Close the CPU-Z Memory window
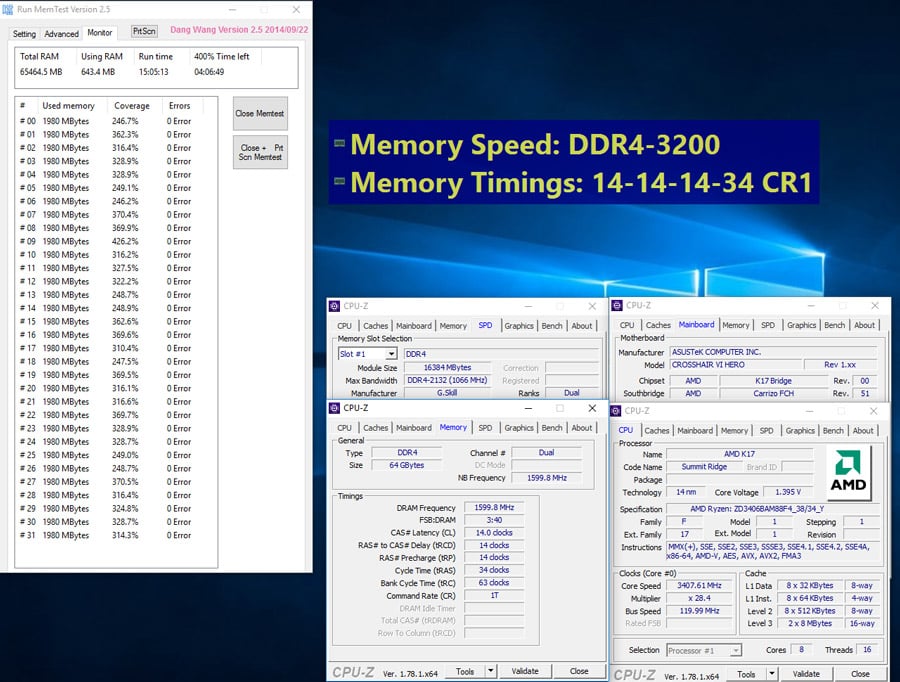Image resolution: width=900 pixels, height=682 pixels. (592, 408)
